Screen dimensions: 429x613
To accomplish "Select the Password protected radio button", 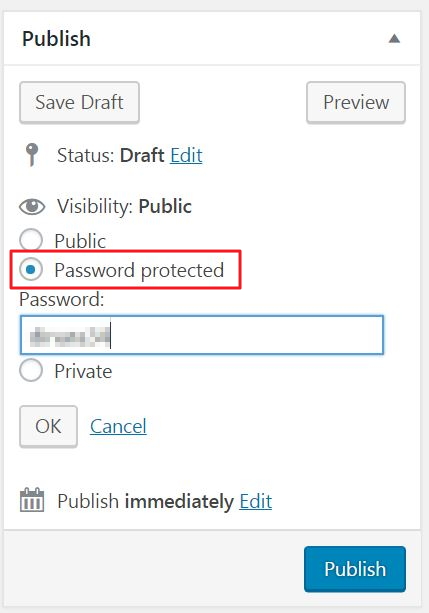I will click(31, 269).
